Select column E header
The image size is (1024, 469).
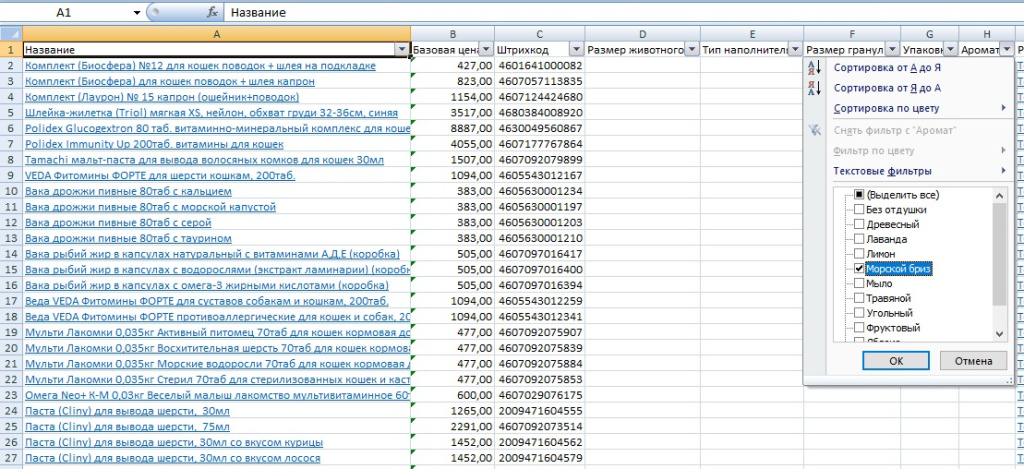click(x=752, y=34)
